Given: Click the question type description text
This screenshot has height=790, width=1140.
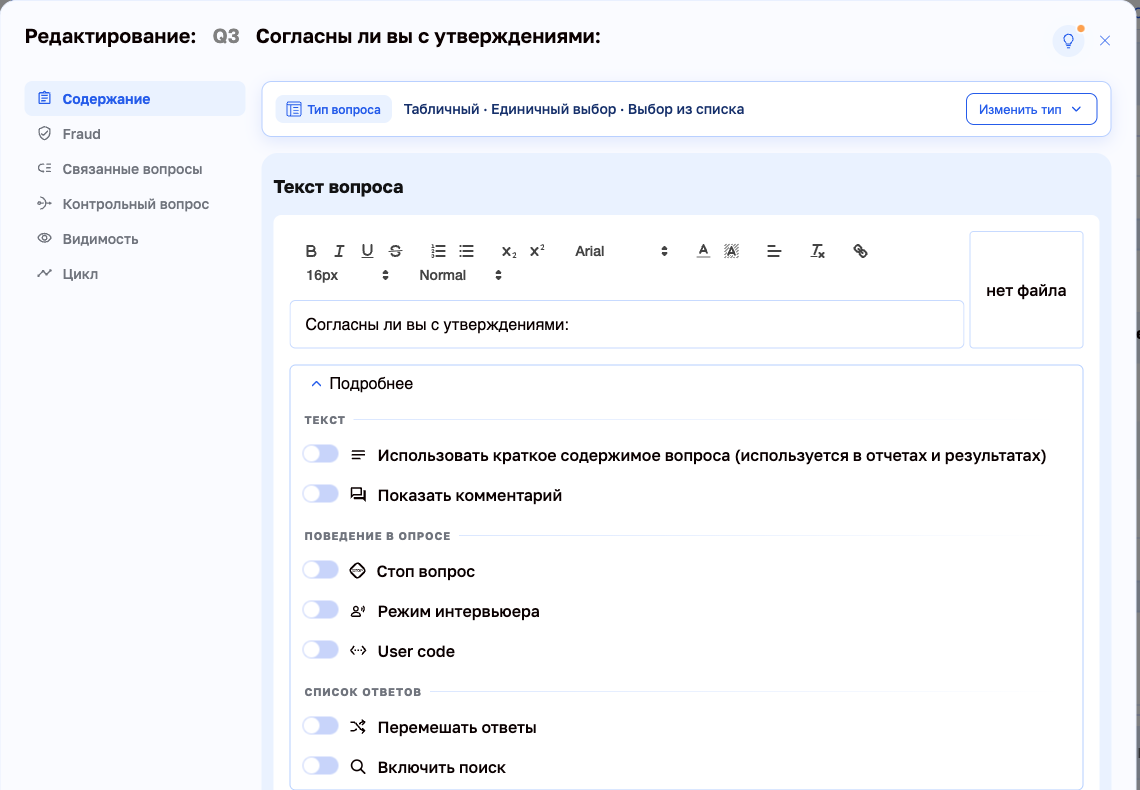Looking at the screenshot, I should (x=574, y=110).
